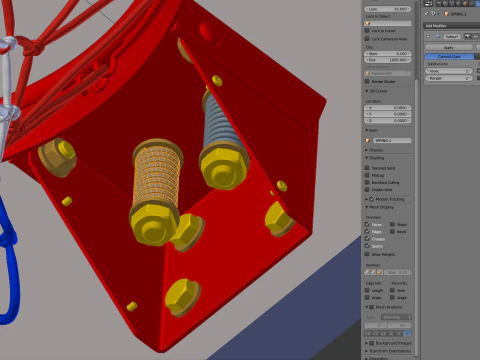
Task: Toggle the Motion Tracking checkbox
Action: click(x=372, y=199)
